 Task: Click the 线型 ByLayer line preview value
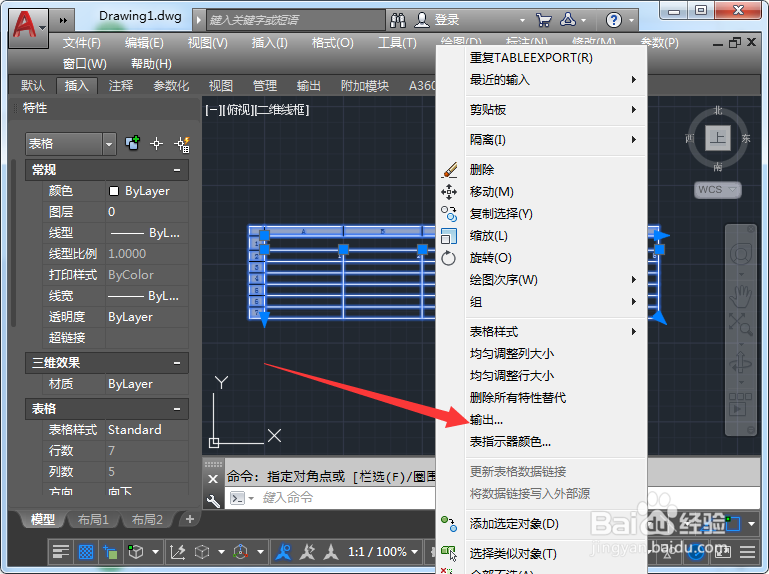(147, 233)
